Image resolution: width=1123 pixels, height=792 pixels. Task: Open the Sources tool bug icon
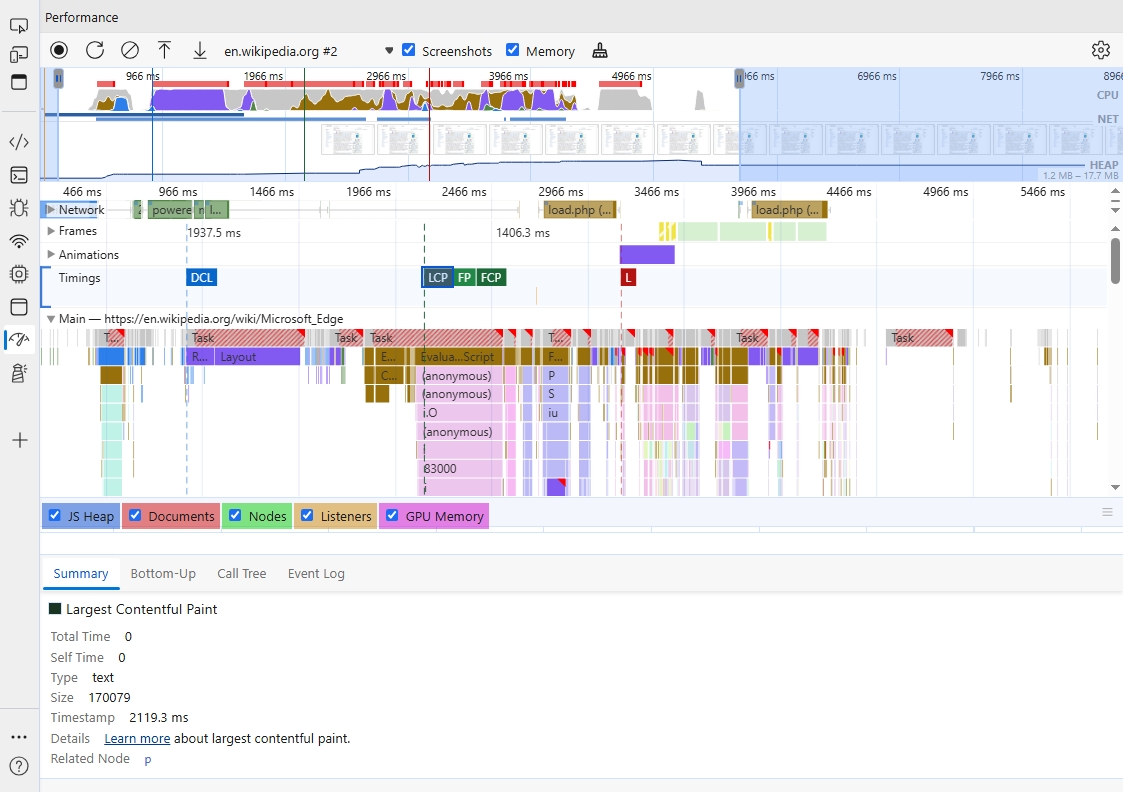19,208
